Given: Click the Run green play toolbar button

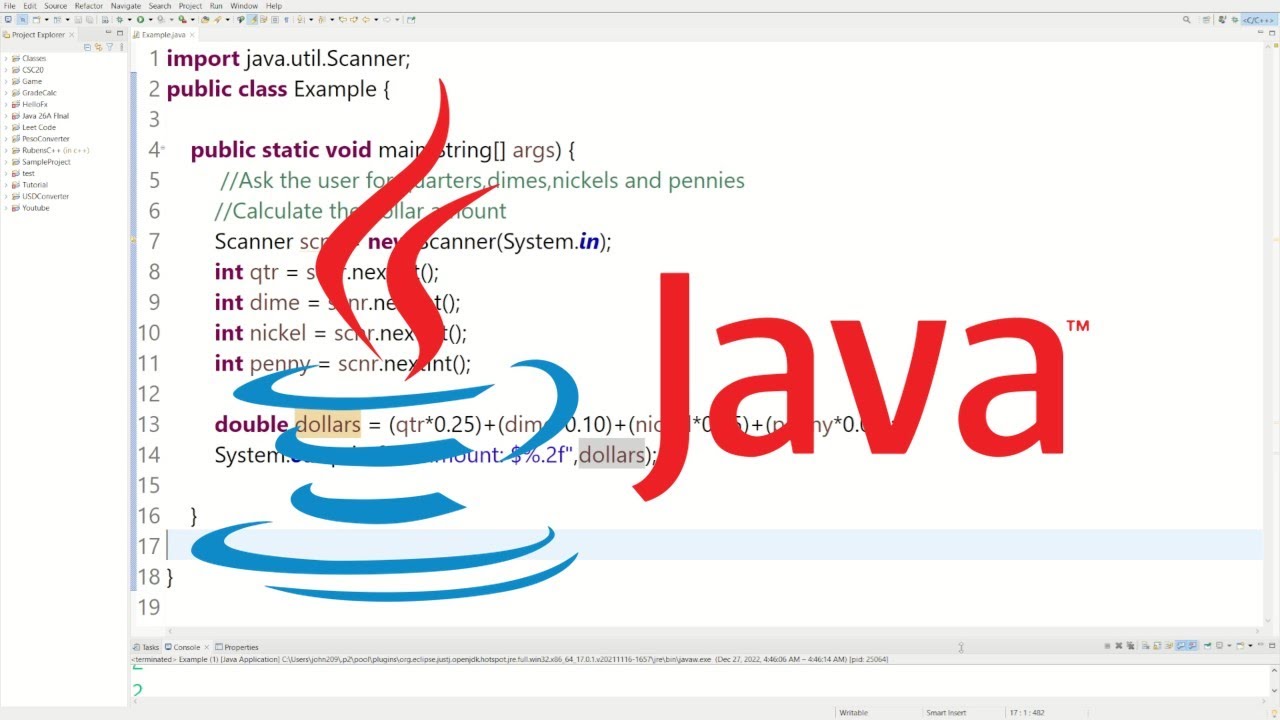Looking at the screenshot, I should pyautogui.click(x=140, y=19).
